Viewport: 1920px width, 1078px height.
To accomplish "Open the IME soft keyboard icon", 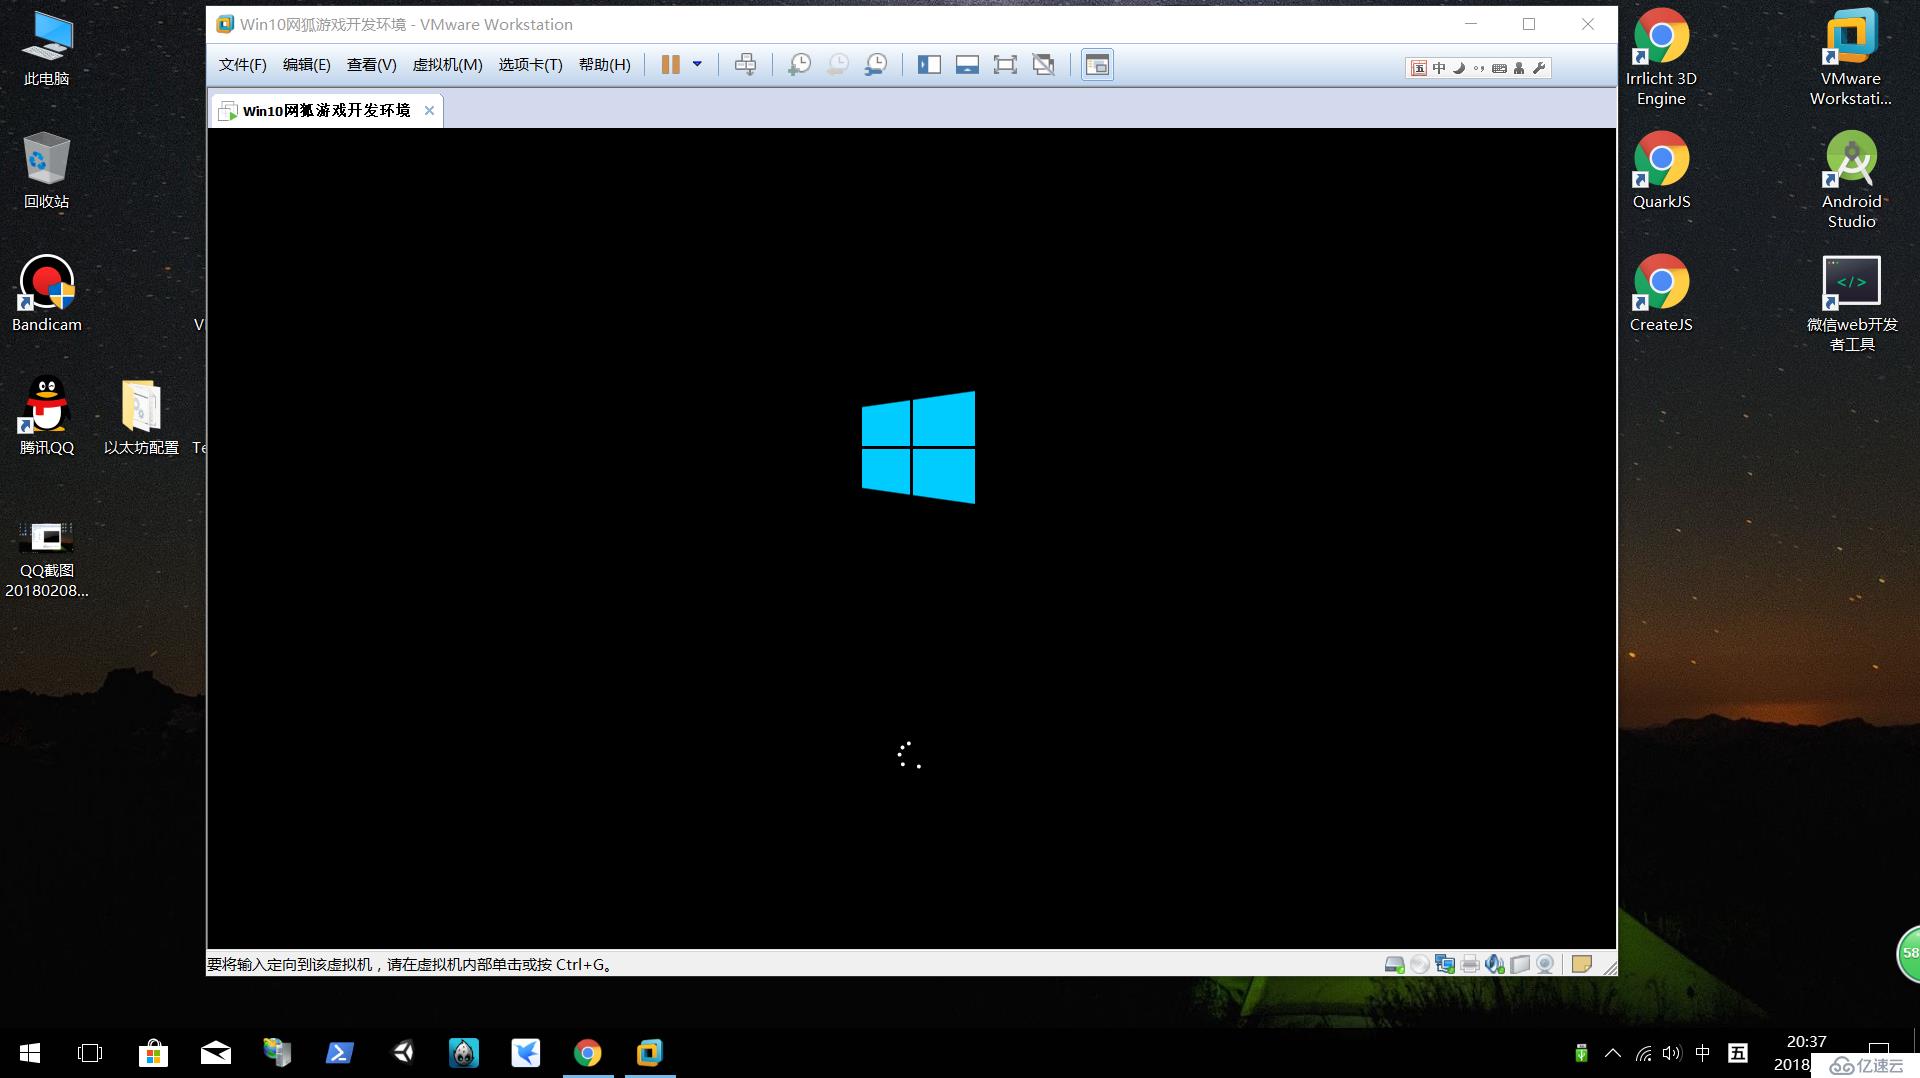I will 1499,68.
